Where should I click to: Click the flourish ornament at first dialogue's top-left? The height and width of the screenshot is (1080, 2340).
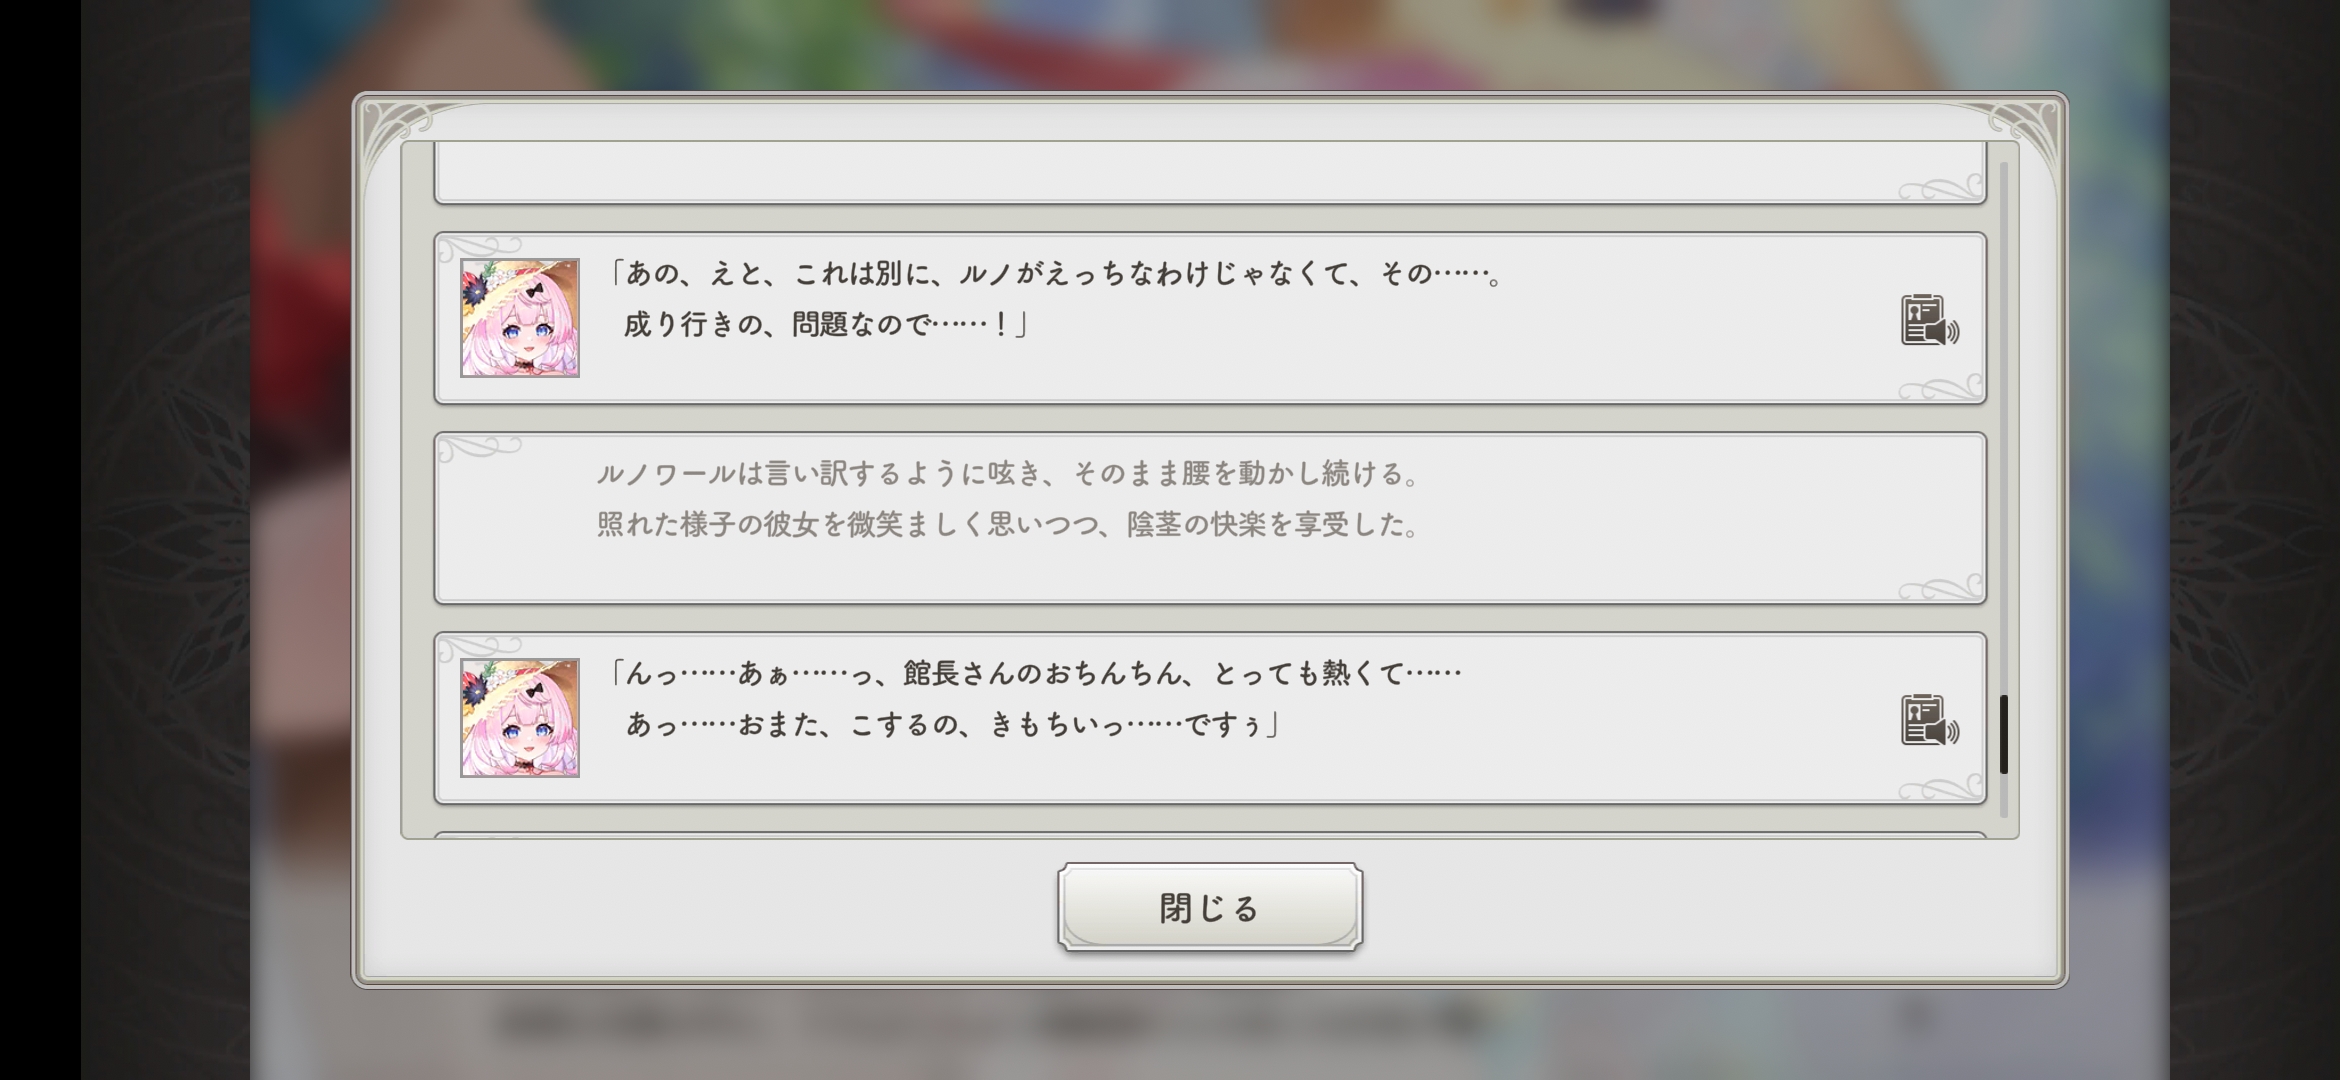click(480, 248)
